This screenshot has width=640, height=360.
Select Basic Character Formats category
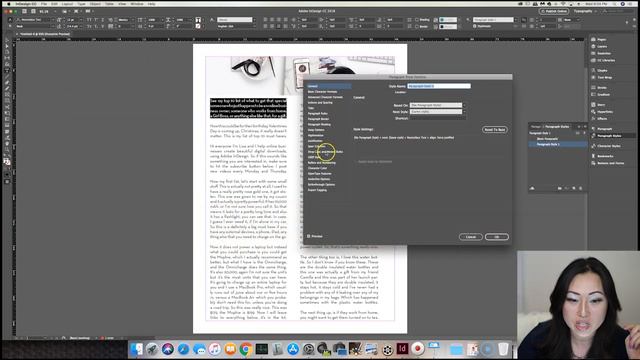[322, 92]
